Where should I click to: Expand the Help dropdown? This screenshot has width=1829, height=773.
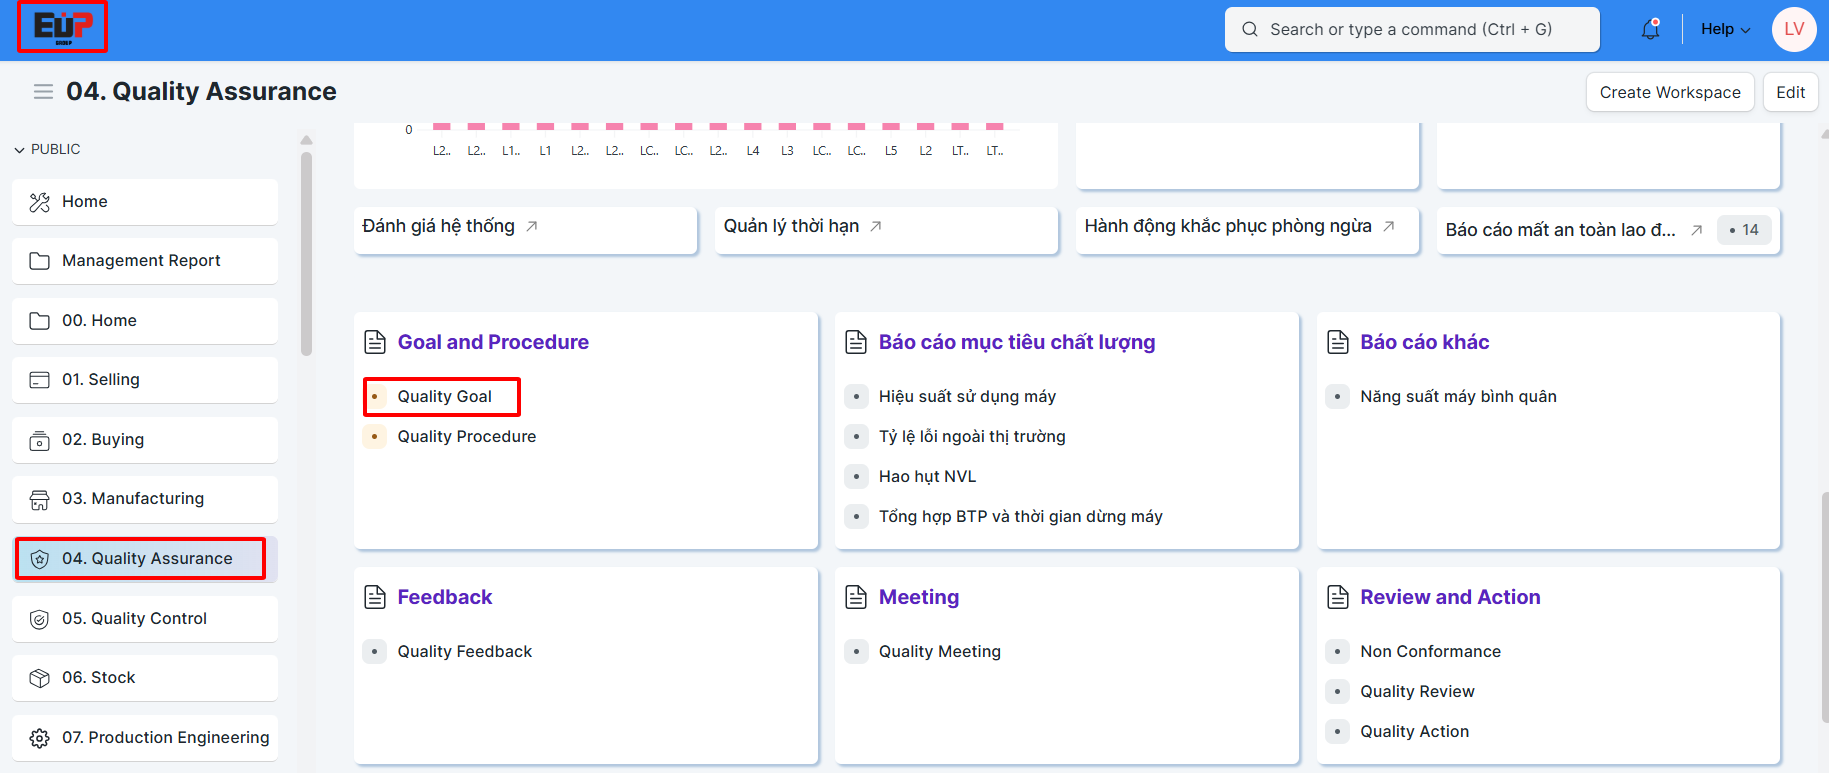(x=1725, y=30)
